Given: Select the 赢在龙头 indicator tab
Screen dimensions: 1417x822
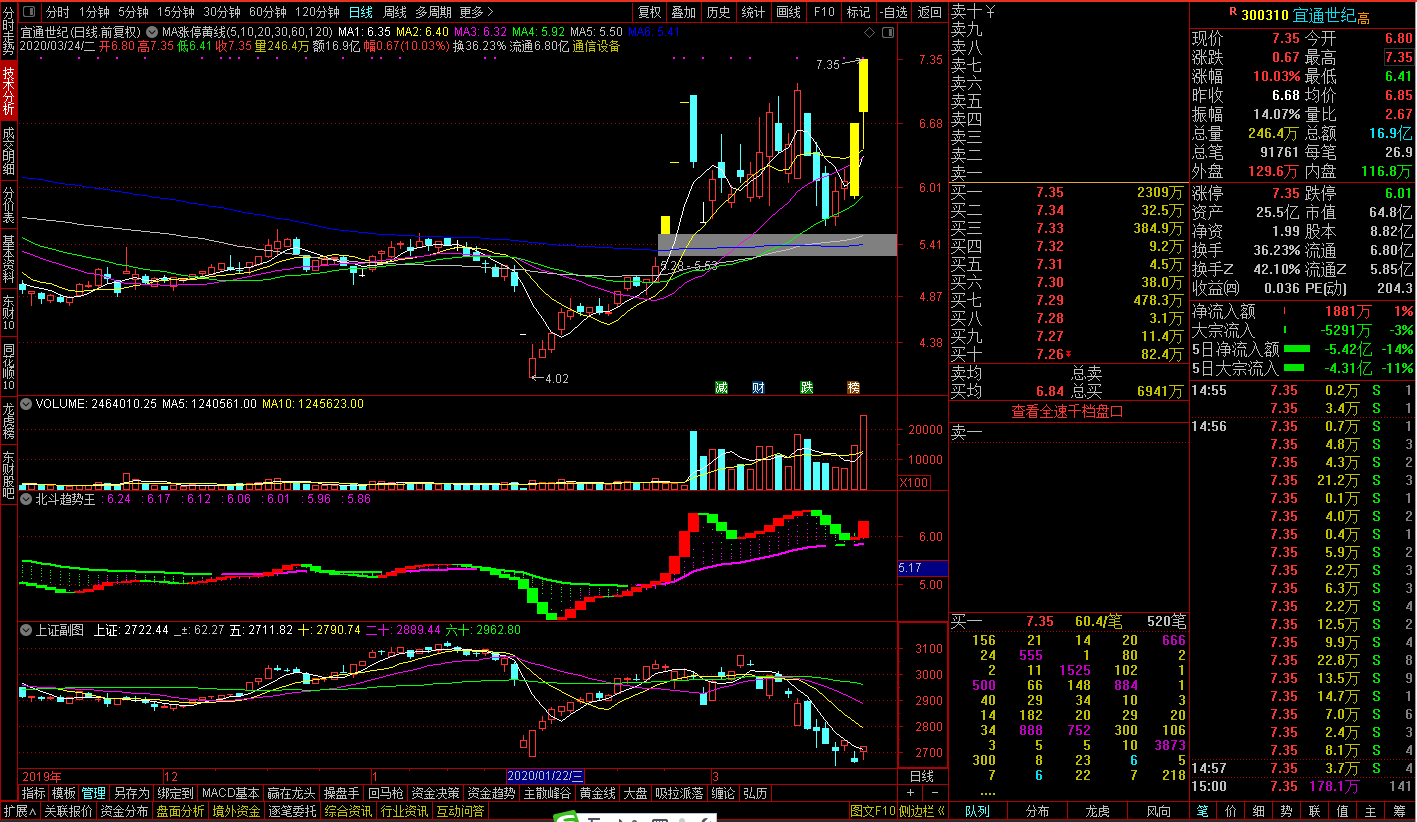Looking at the screenshot, I should tap(291, 793).
